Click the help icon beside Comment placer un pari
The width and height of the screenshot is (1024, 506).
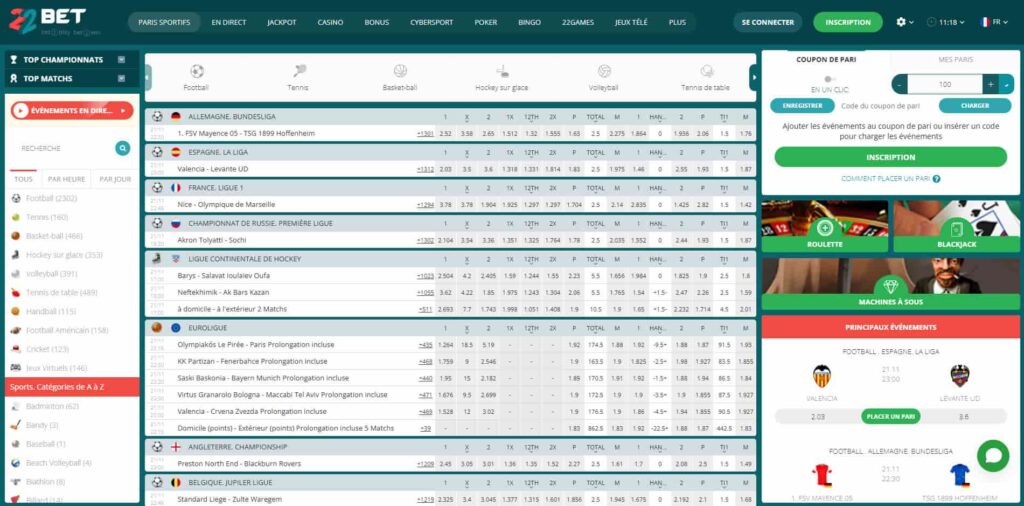pos(936,179)
